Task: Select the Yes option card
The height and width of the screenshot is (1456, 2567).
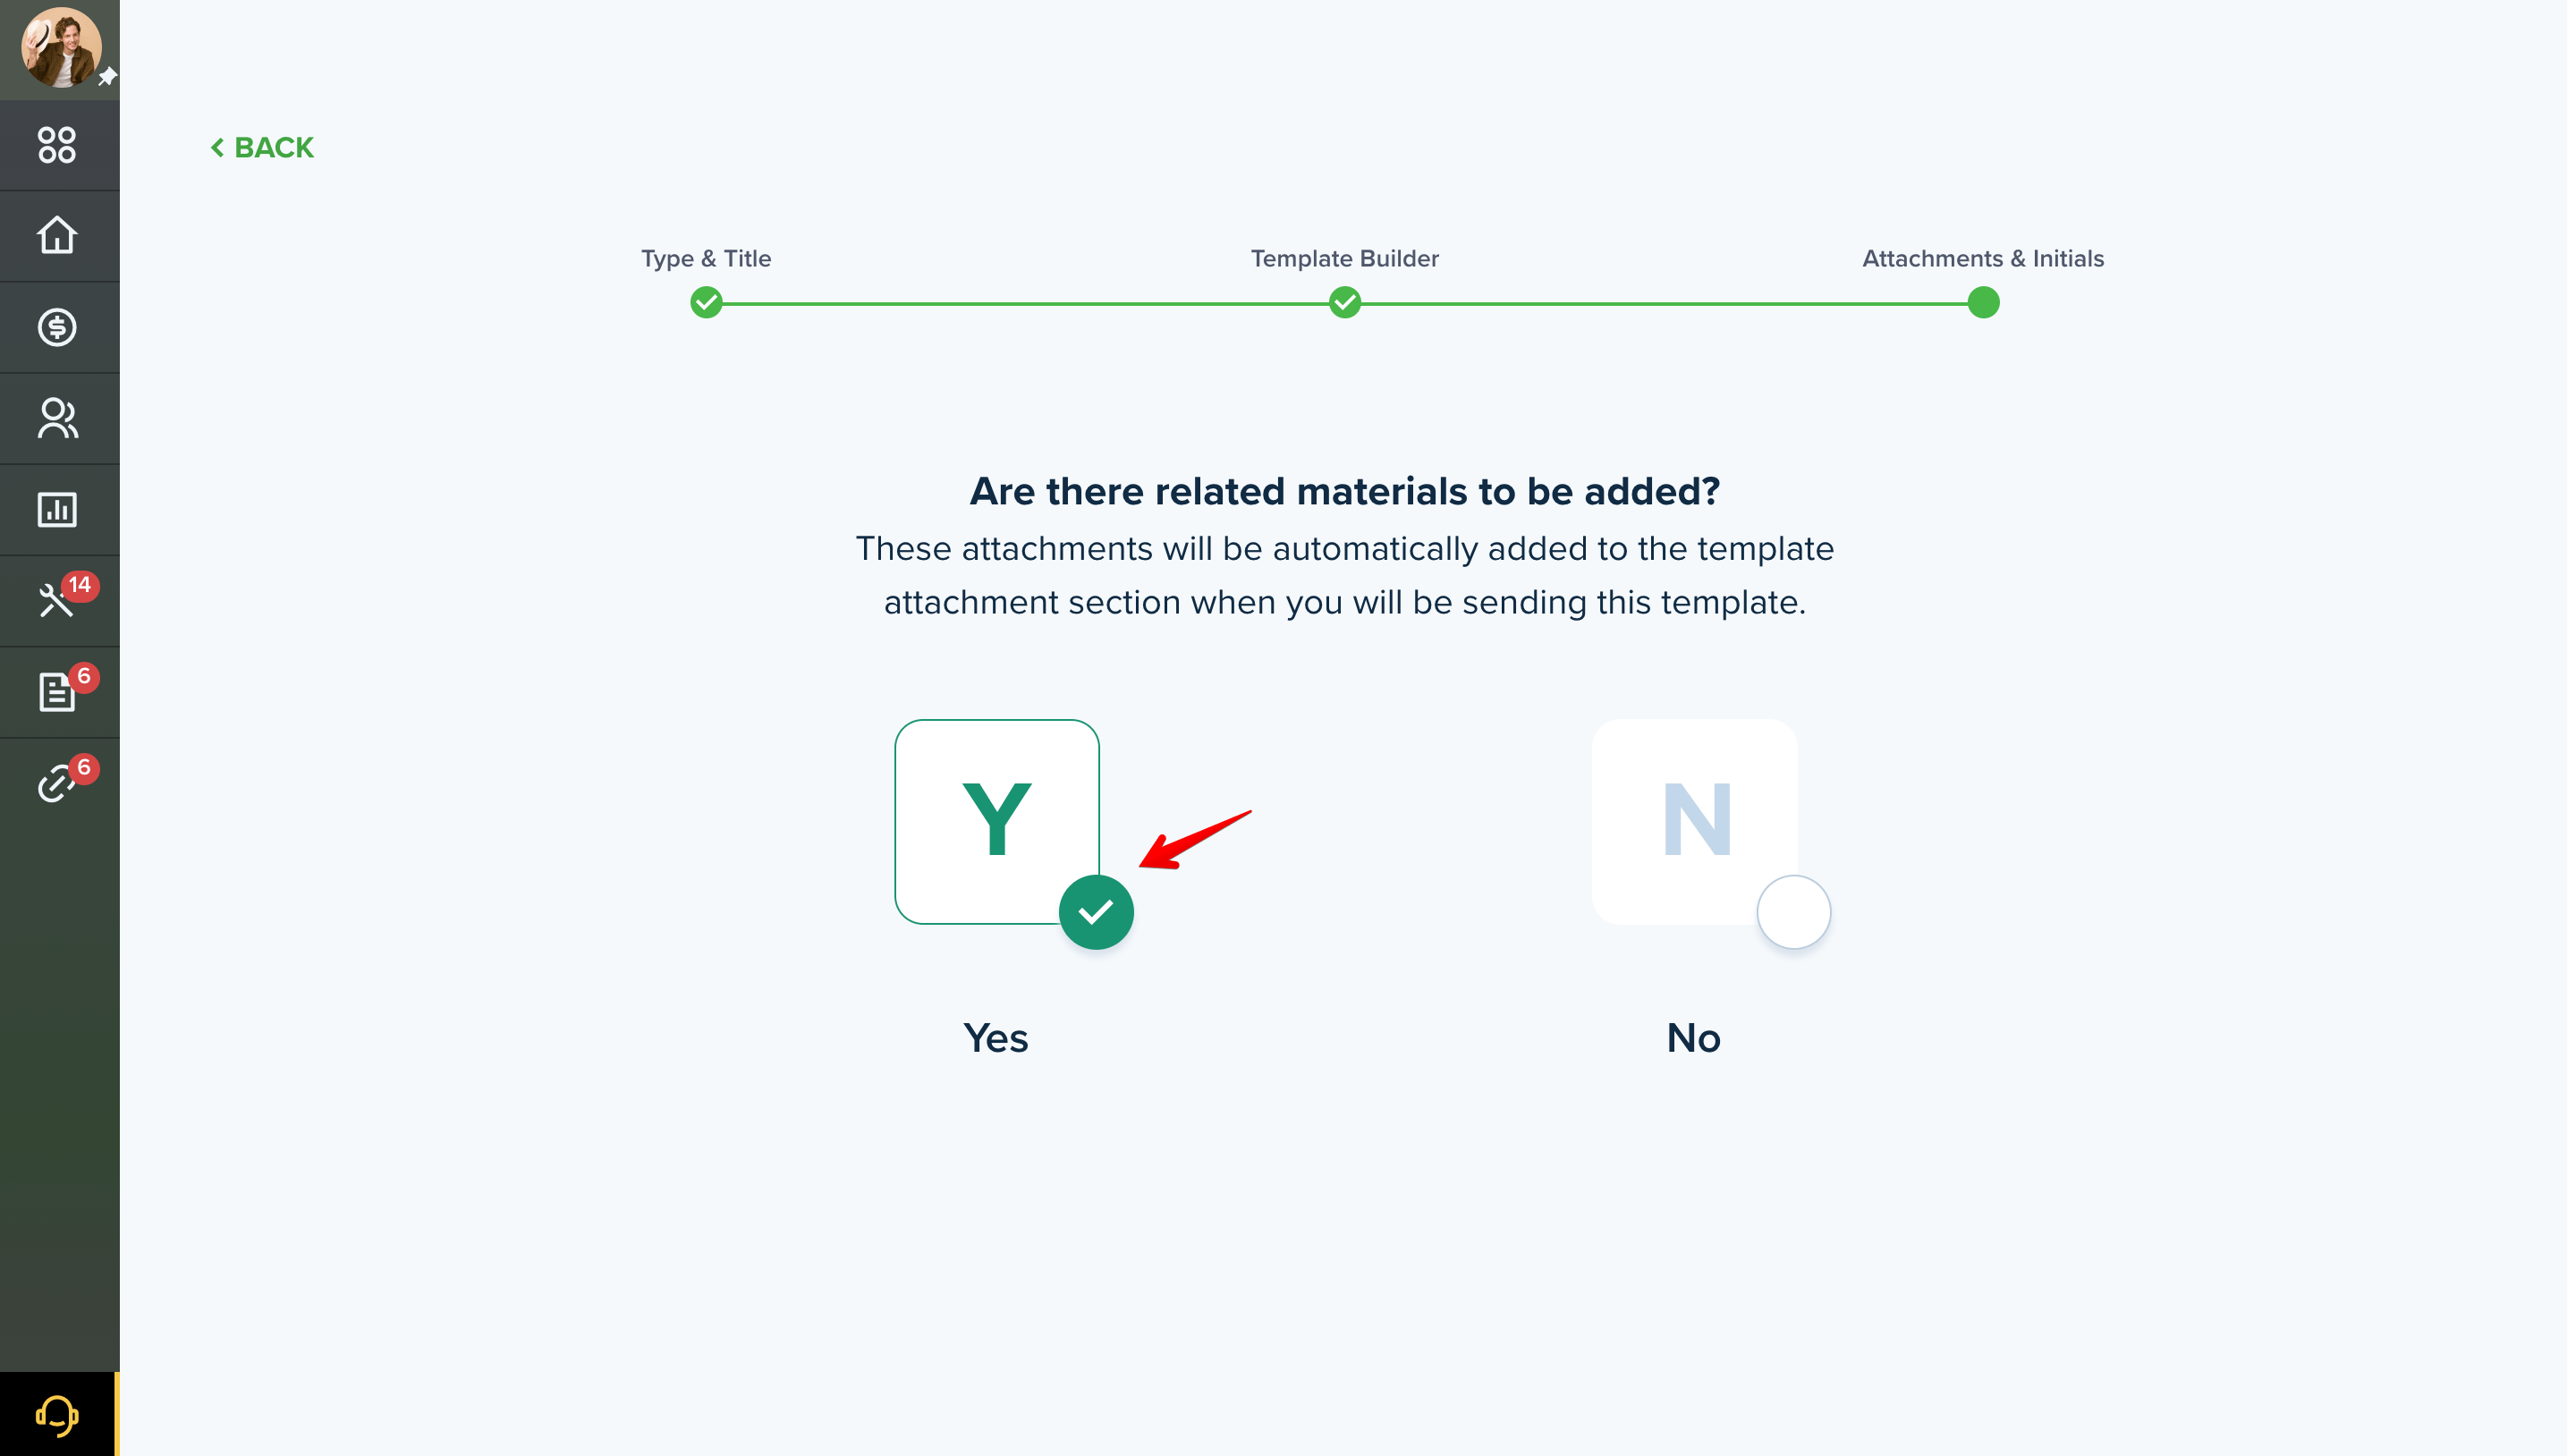Action: pos(997,821)
